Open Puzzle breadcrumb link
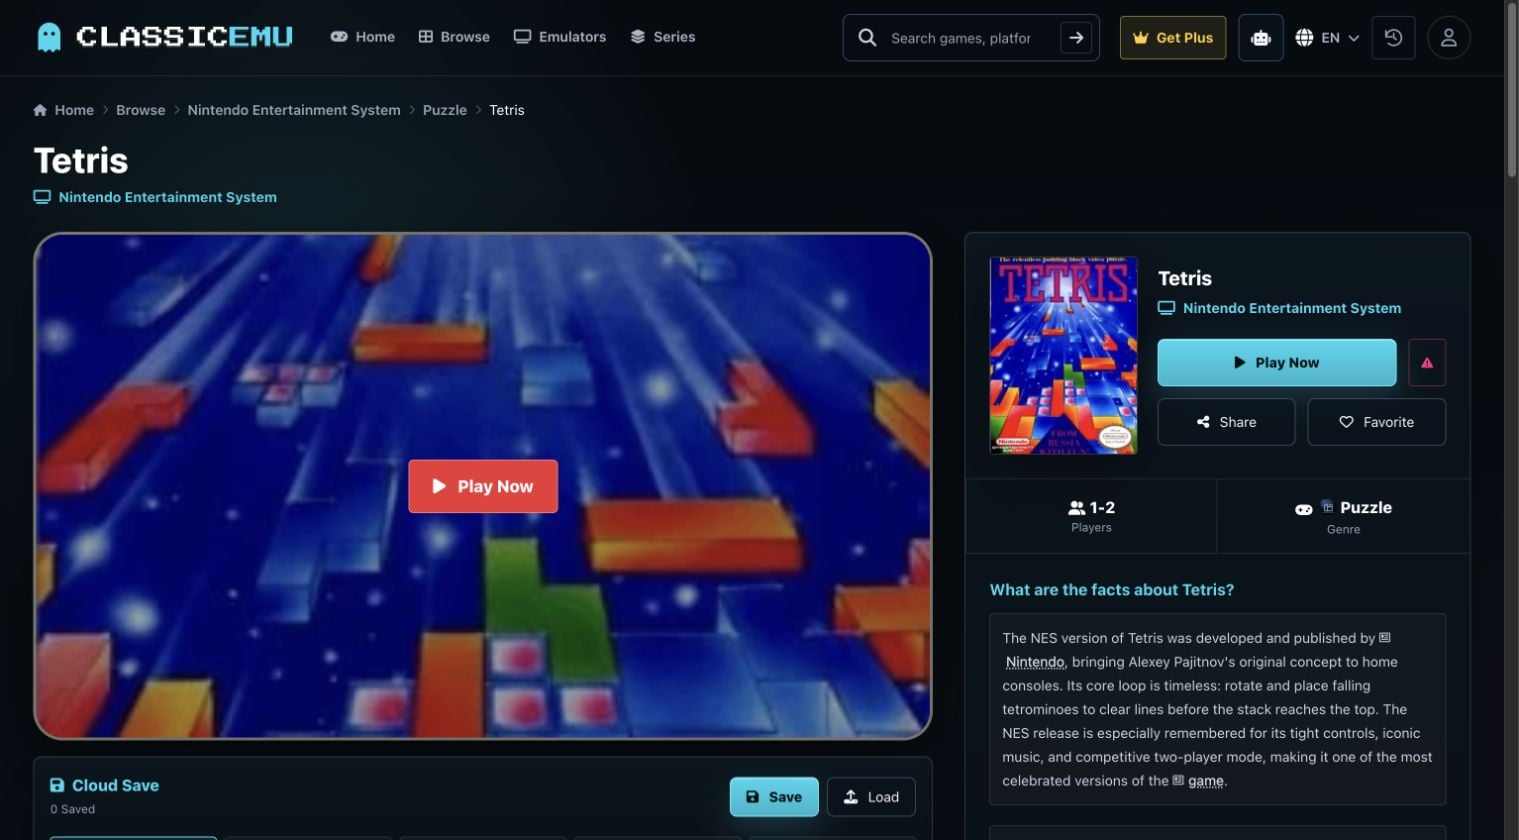 (x=445, y=110)
